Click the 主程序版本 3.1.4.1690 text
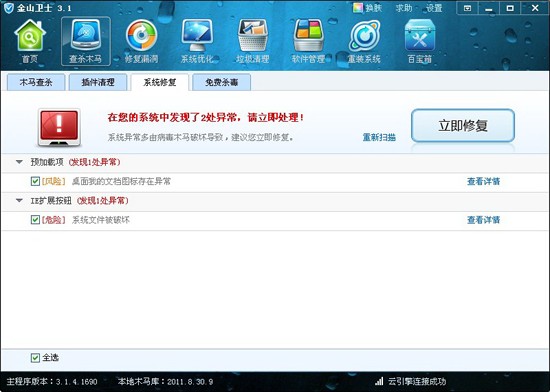The image size is (550, 392). coord(52,381)
